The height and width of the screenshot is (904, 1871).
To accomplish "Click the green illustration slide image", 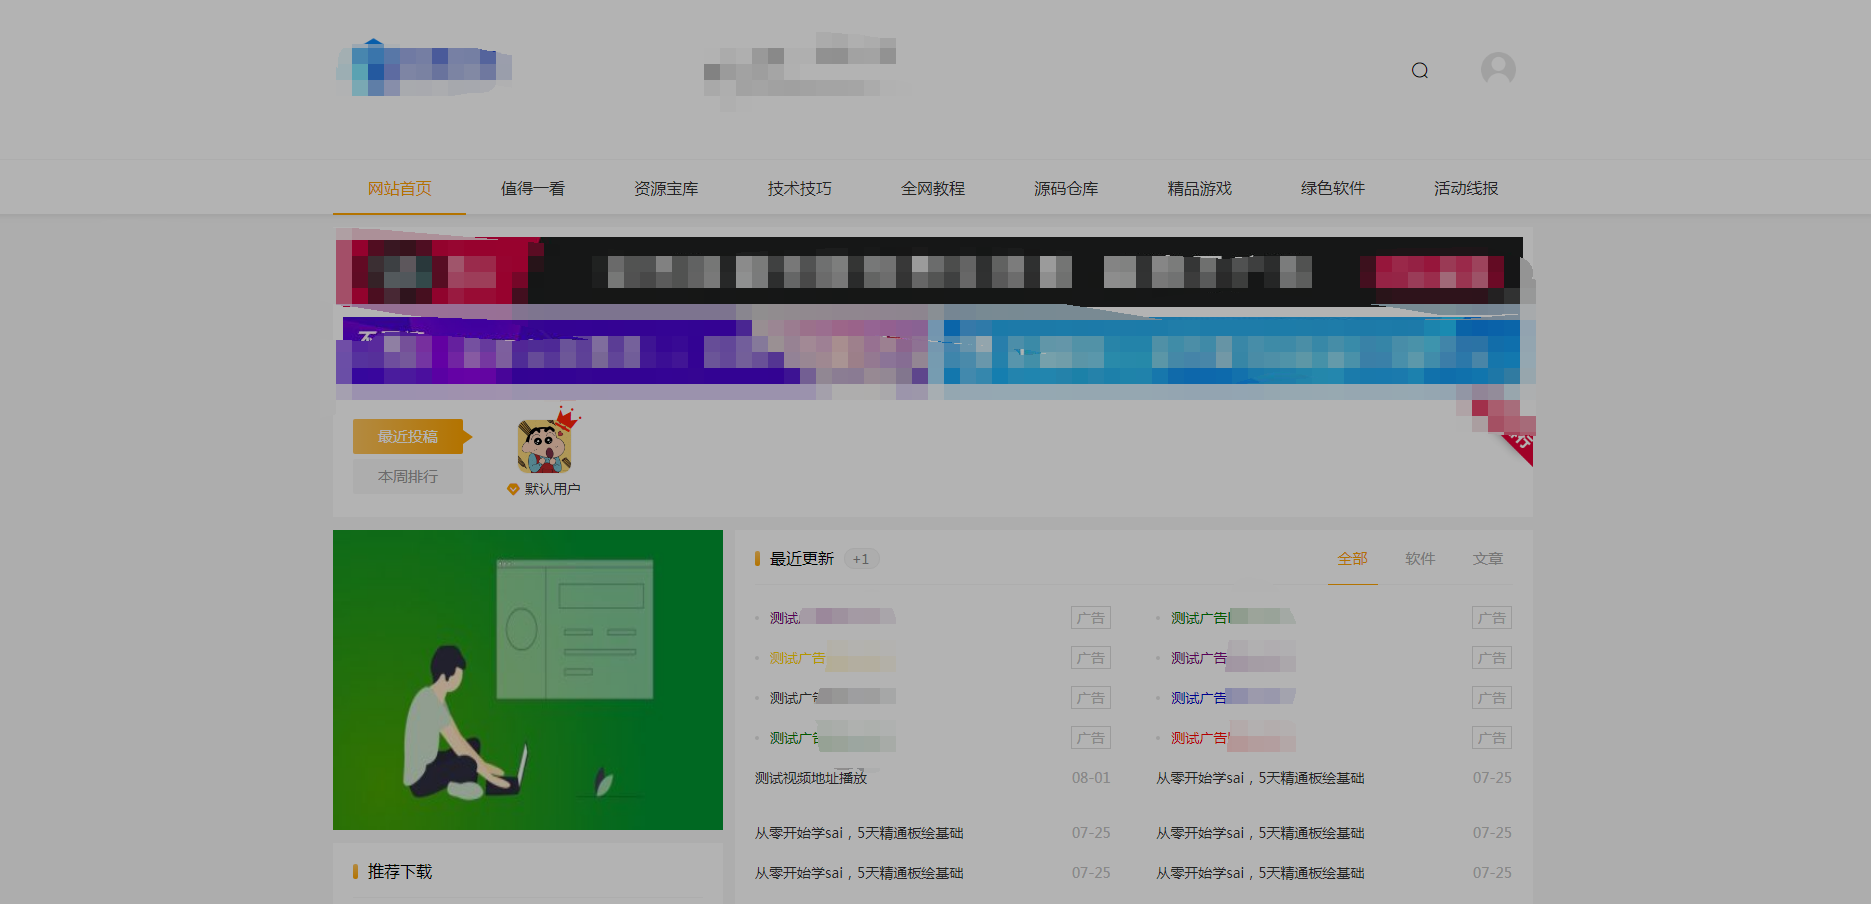I will pyautogui.click(x=528, y=680).
